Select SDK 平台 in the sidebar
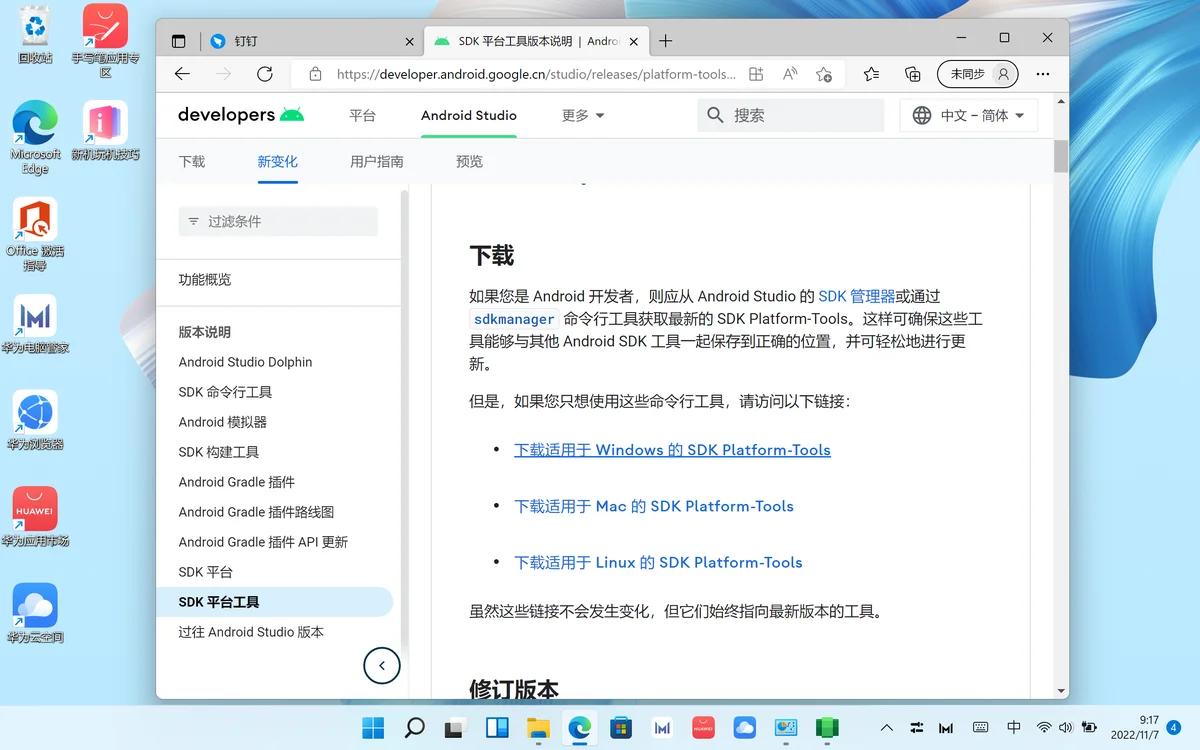This screenshot has height=750, width=1200. point(206,572)
